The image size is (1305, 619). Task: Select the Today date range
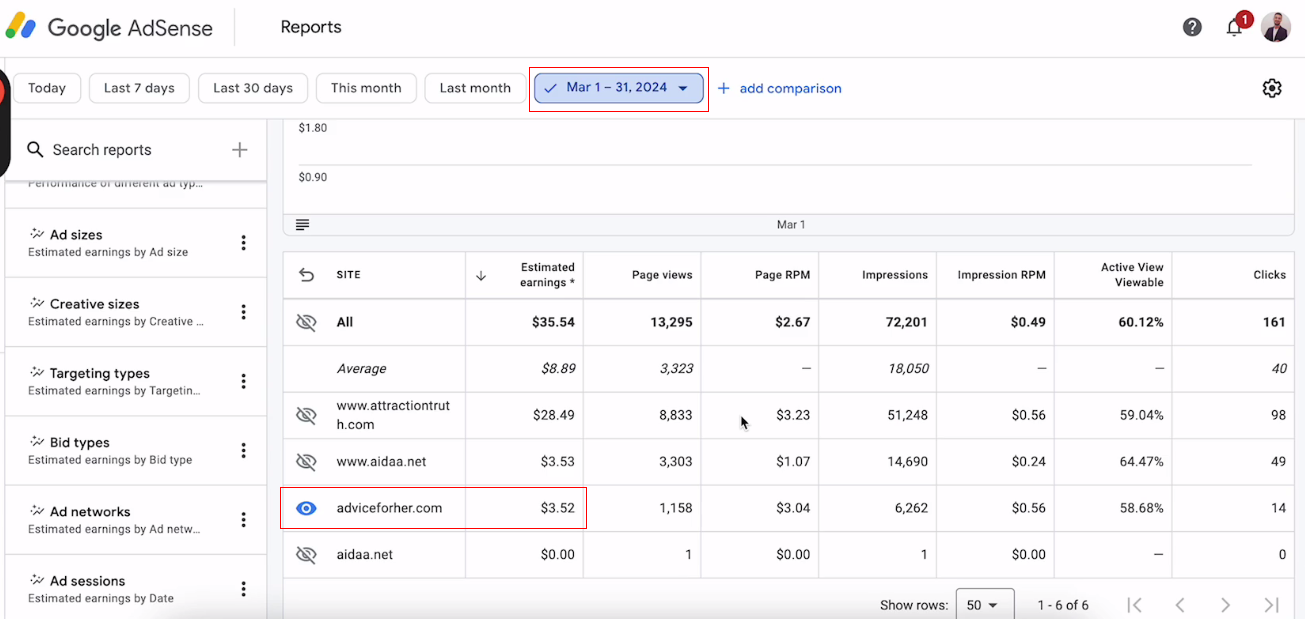pos(47,88)
